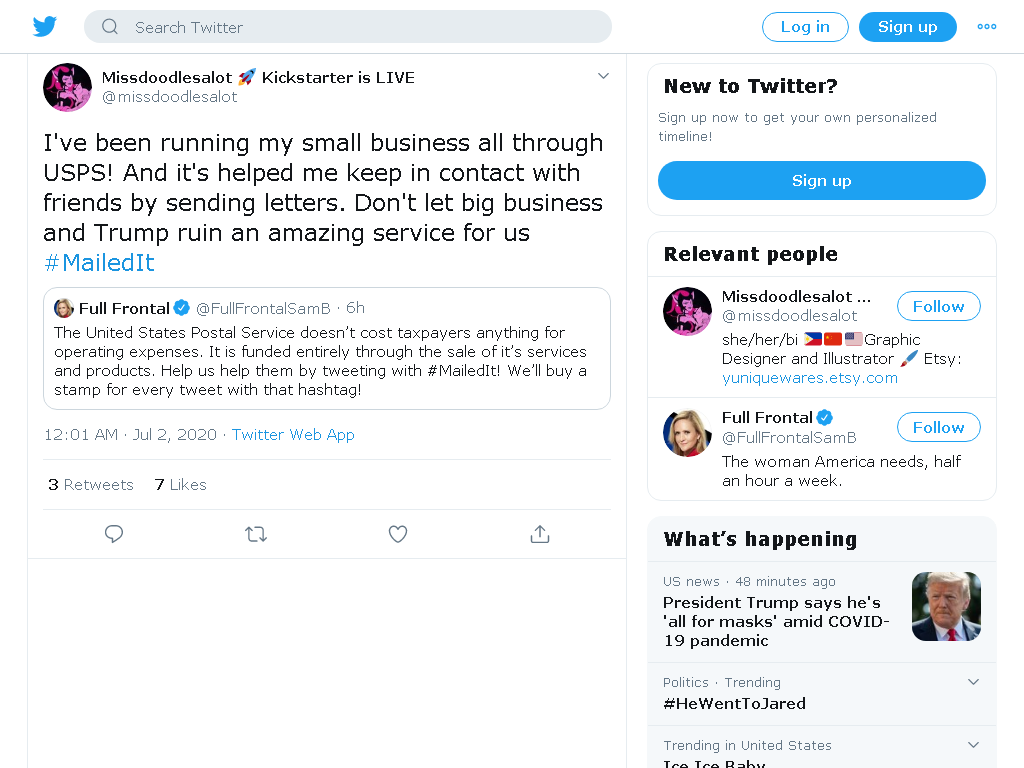Follow Missdoodlesalot in Relevant people
The image size is (1024, 768).
click(938, 306)
